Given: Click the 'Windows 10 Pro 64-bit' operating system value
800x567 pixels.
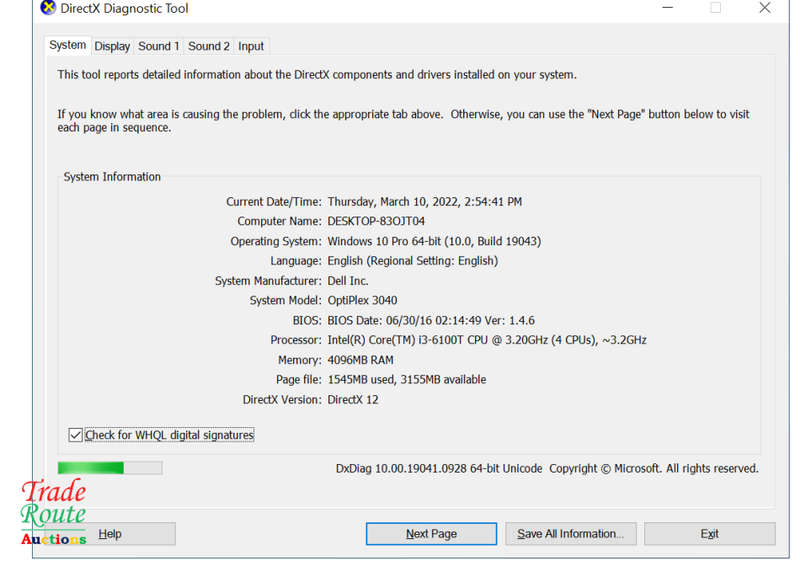Looking at the screenshot, I should [x=434, y=241].
